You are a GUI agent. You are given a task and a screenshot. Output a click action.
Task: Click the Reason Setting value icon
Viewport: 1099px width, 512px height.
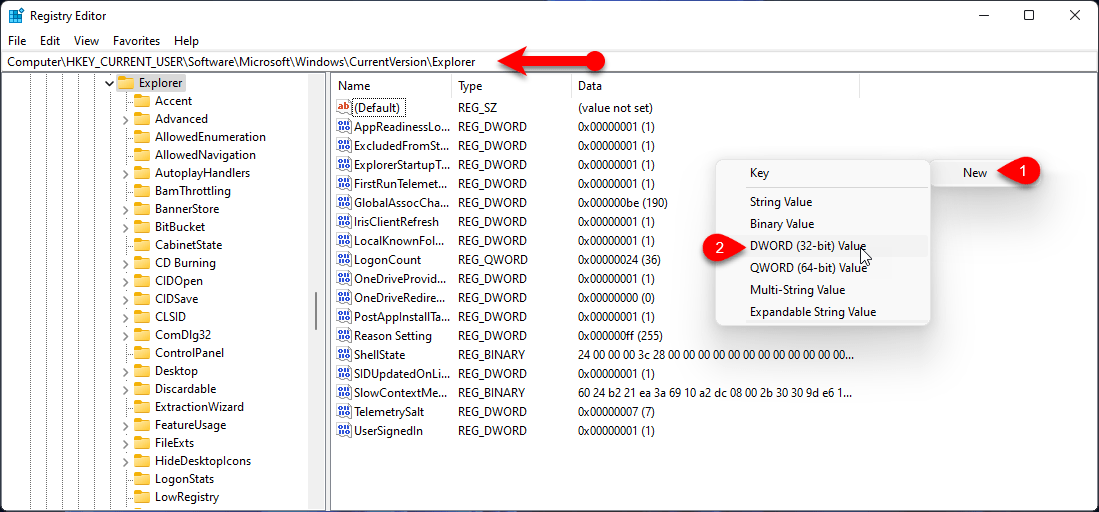pyautogui.click(x=343, y=335)
